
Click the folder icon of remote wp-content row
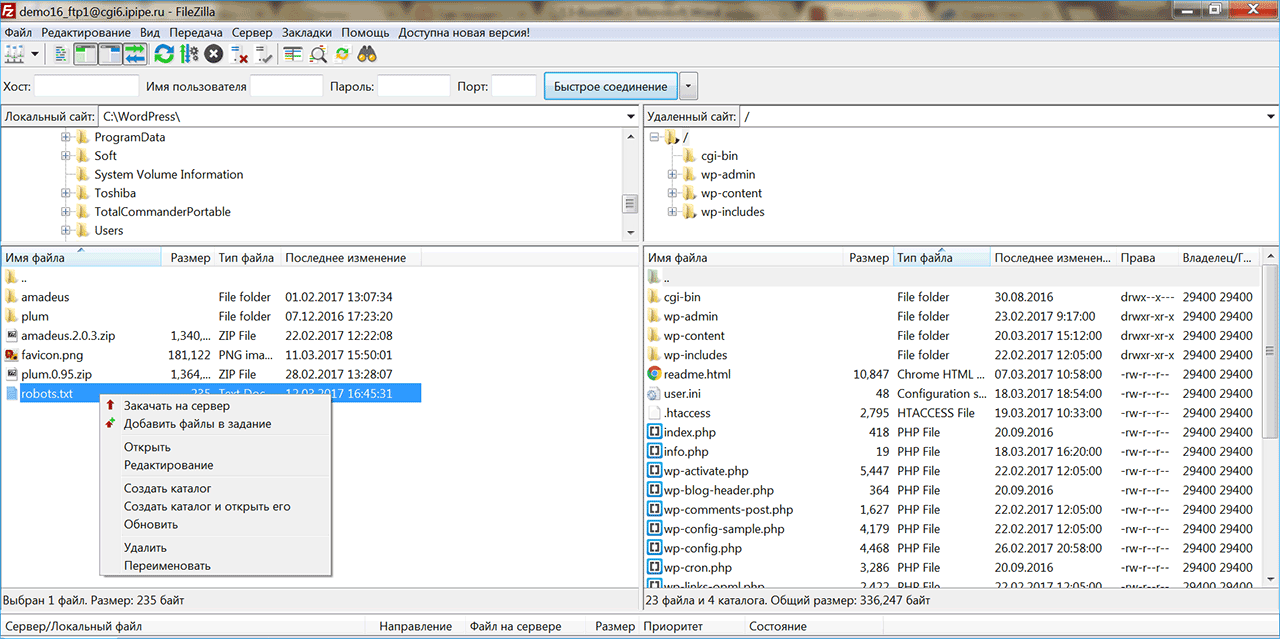coord(655,336)
